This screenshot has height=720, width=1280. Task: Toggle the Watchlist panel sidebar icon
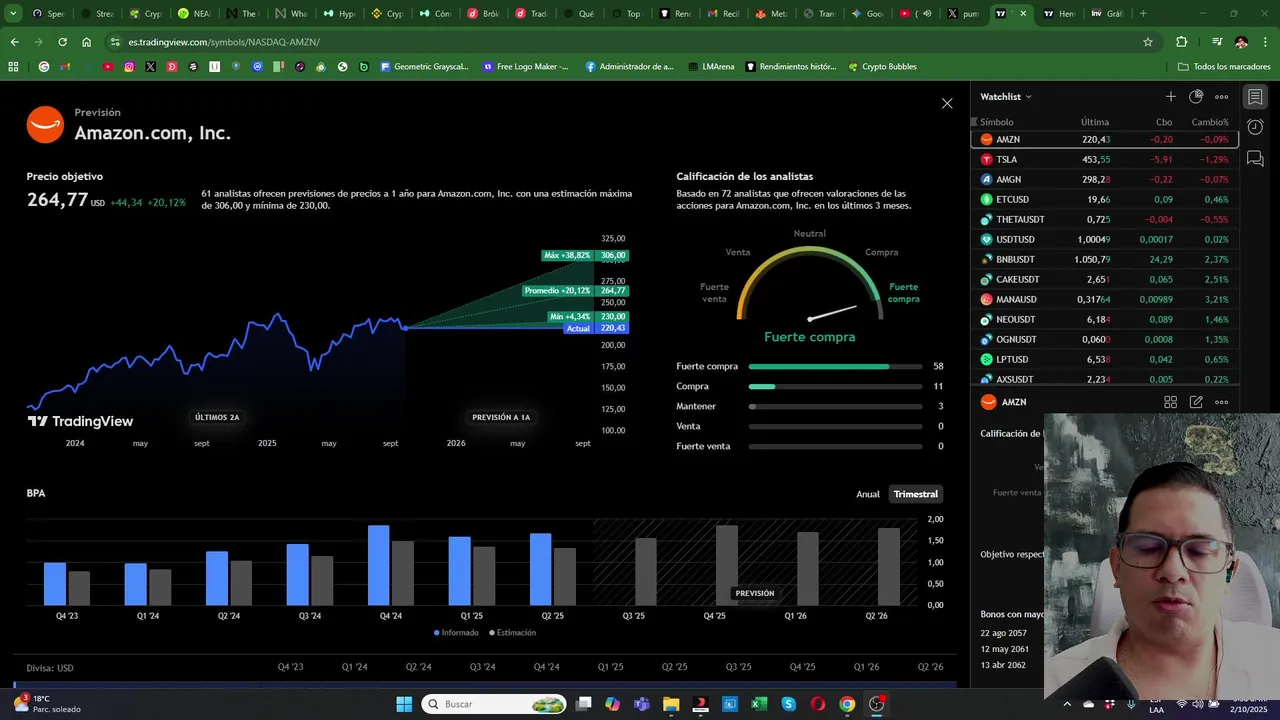pyautogui.click(x=1255, y=97)
